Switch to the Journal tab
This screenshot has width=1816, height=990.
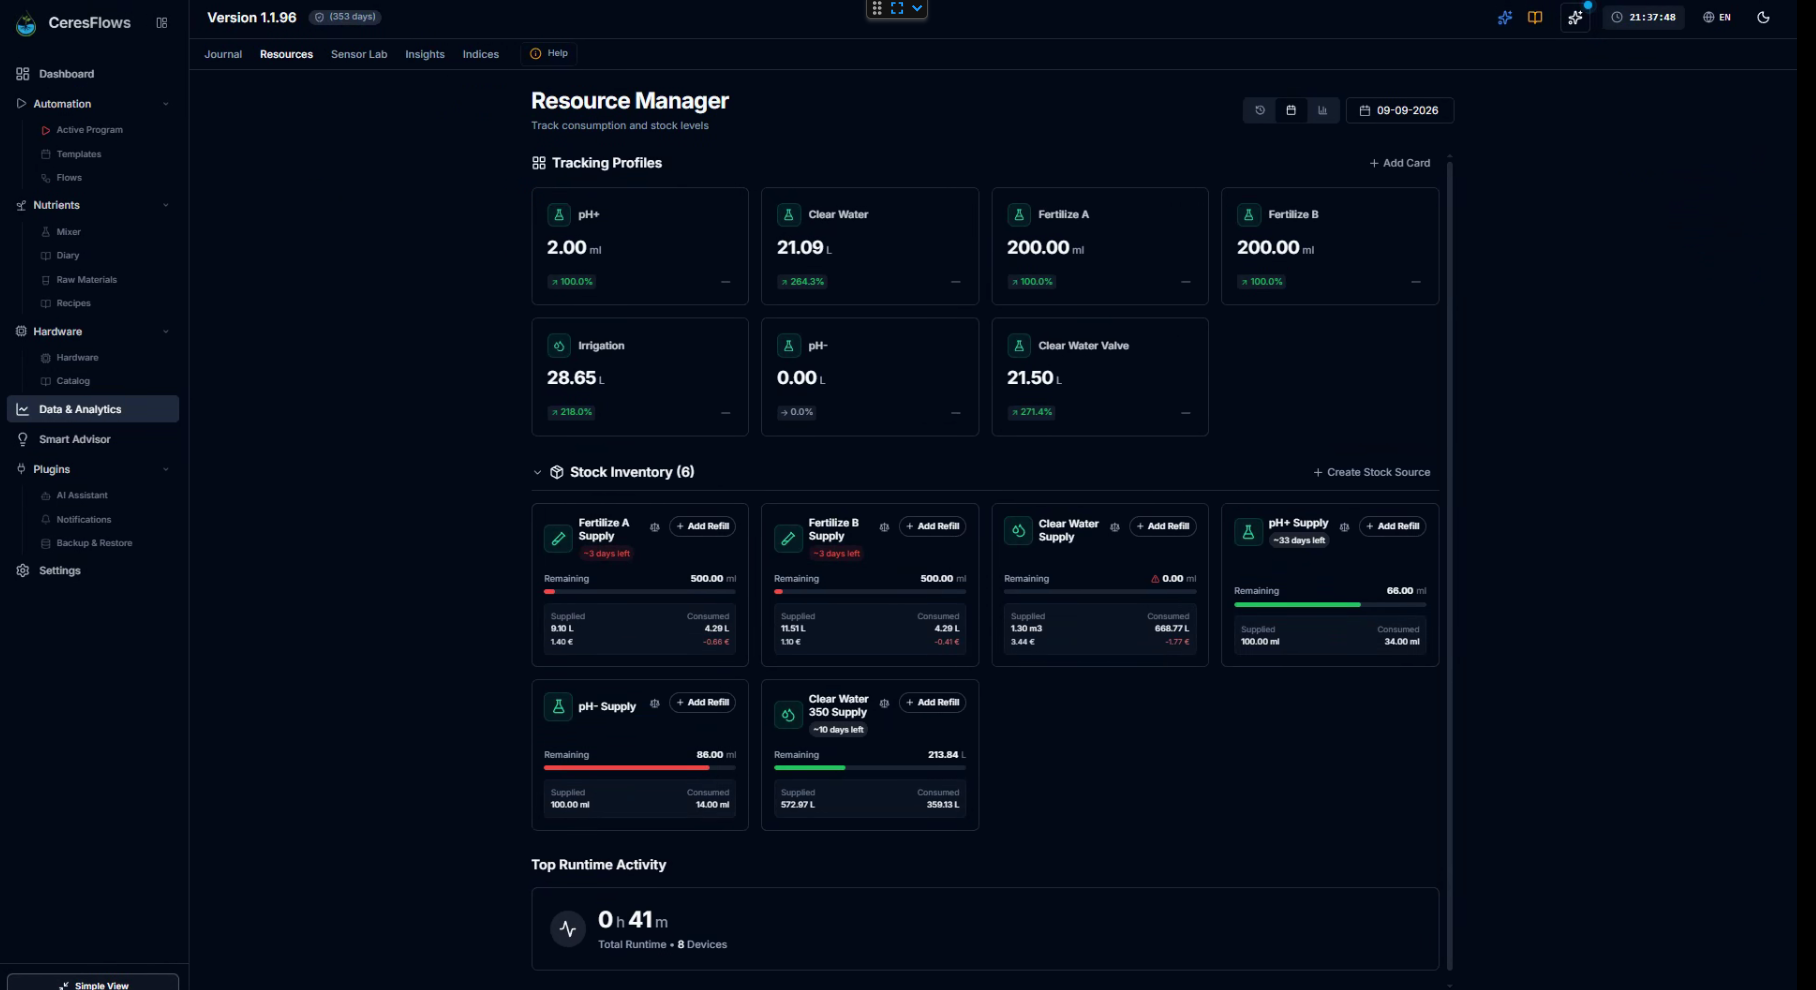[x=223, y=54]
